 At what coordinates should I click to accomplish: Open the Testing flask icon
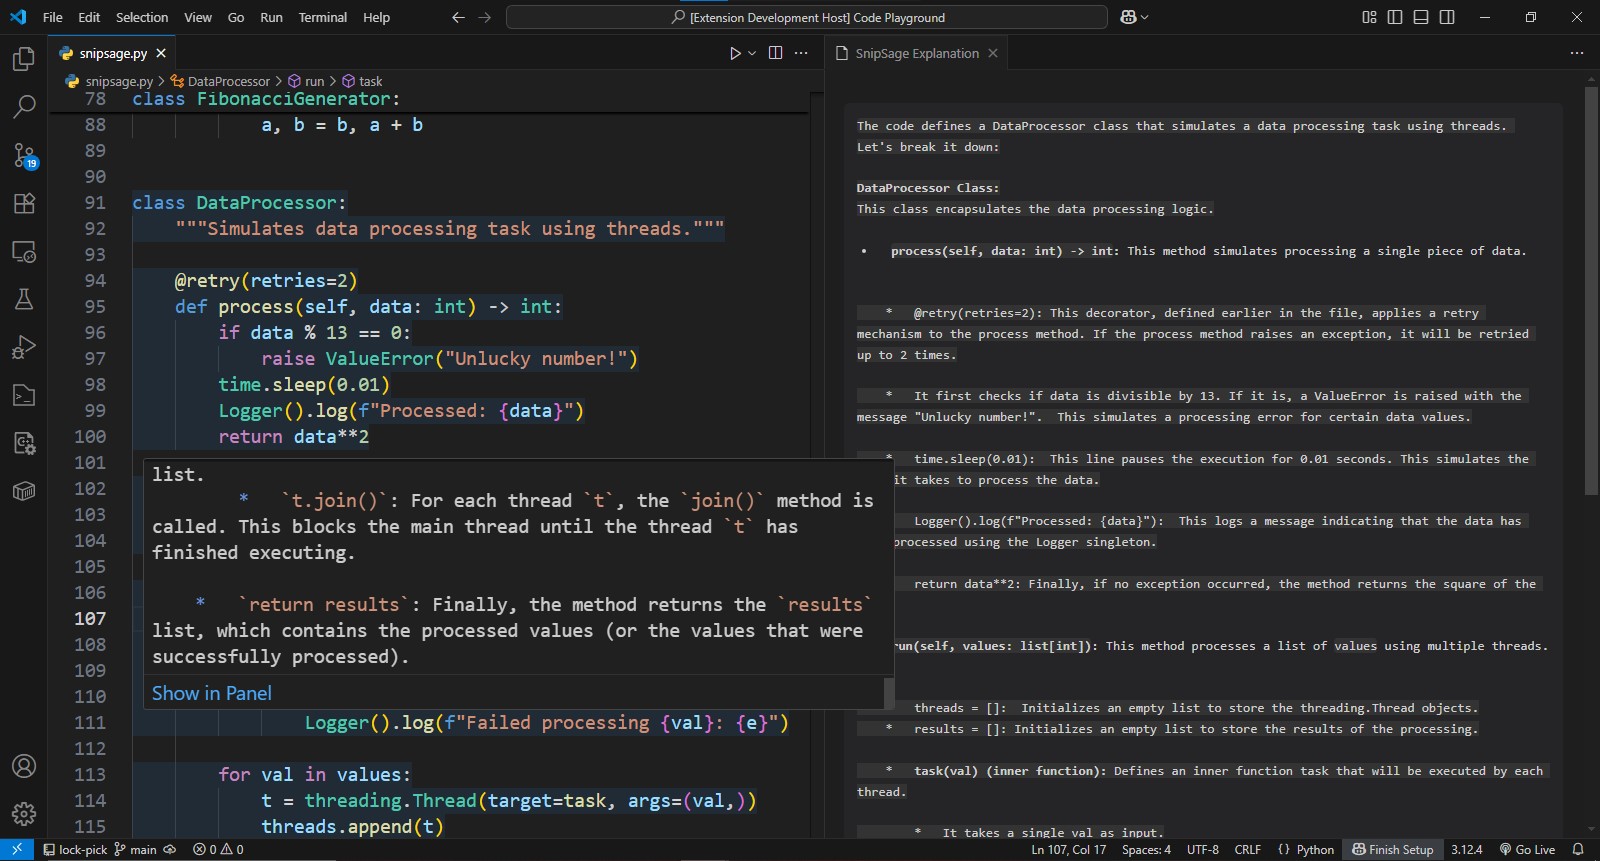tap(24, 299)
